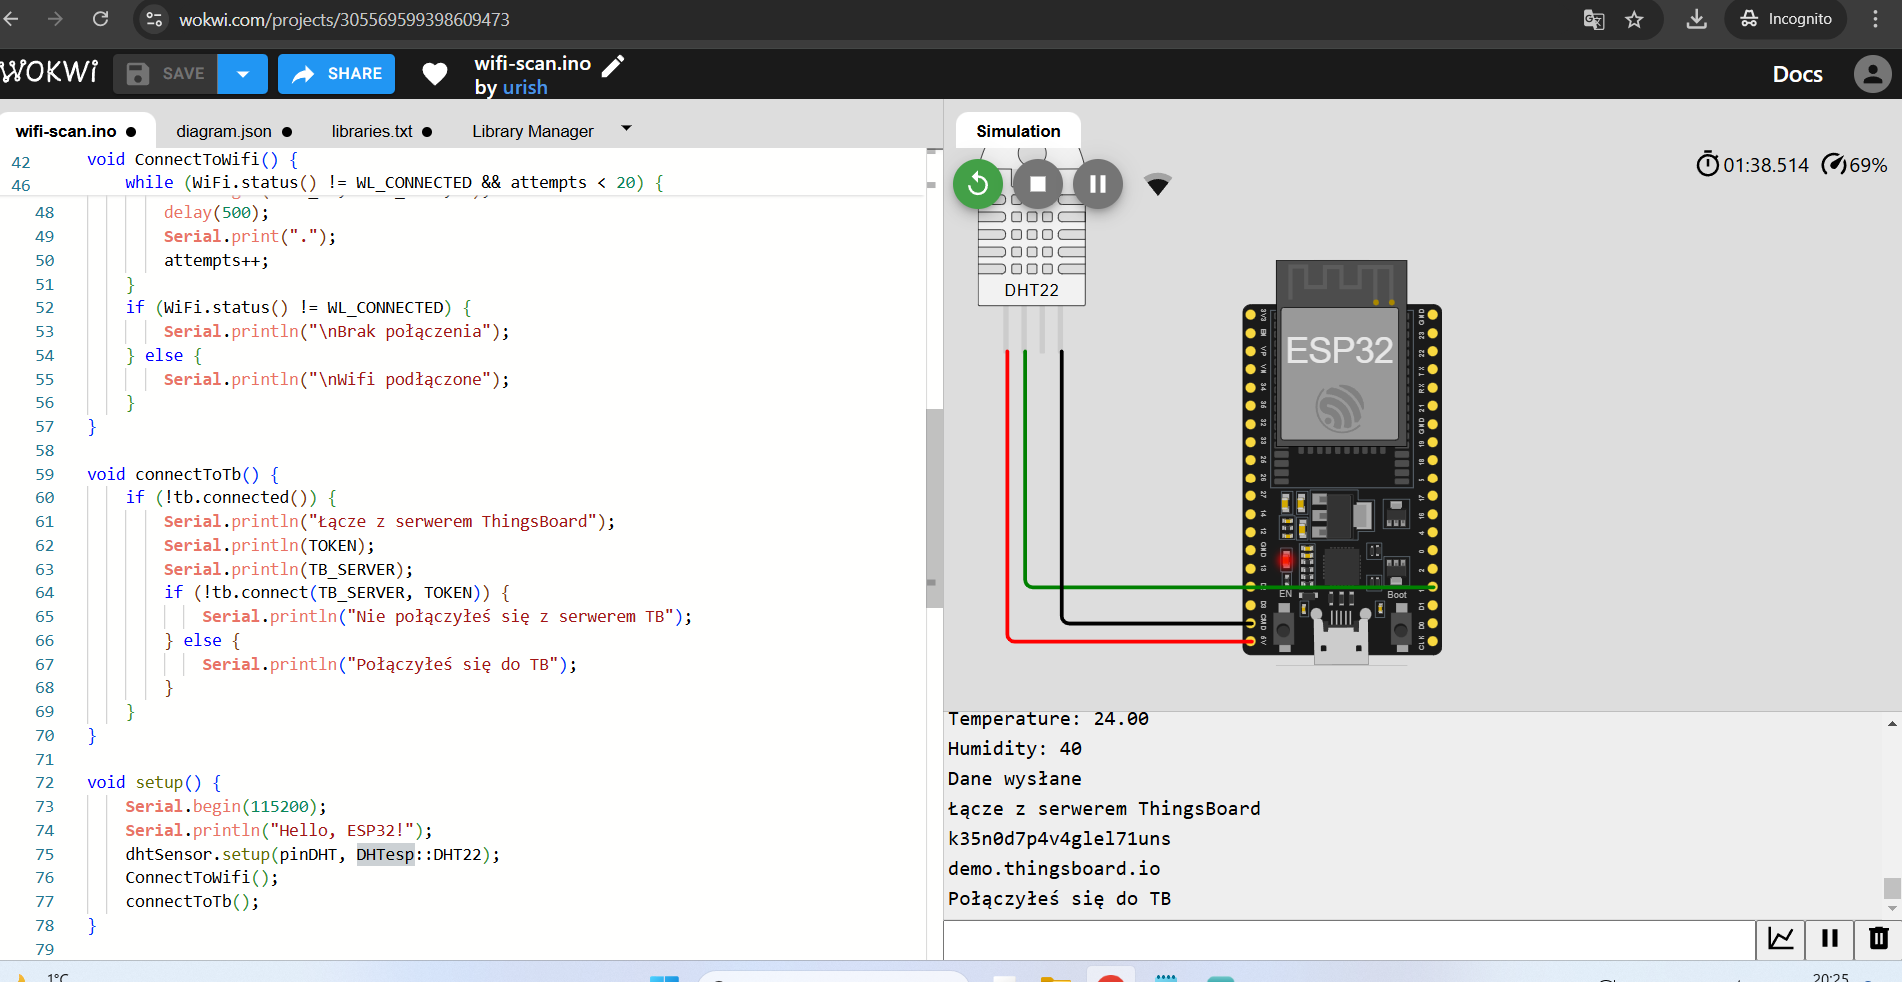Click the simulation timer icon
Image resolution: width=1902 pixels, height=982 pixels.
click(1707, 164)
